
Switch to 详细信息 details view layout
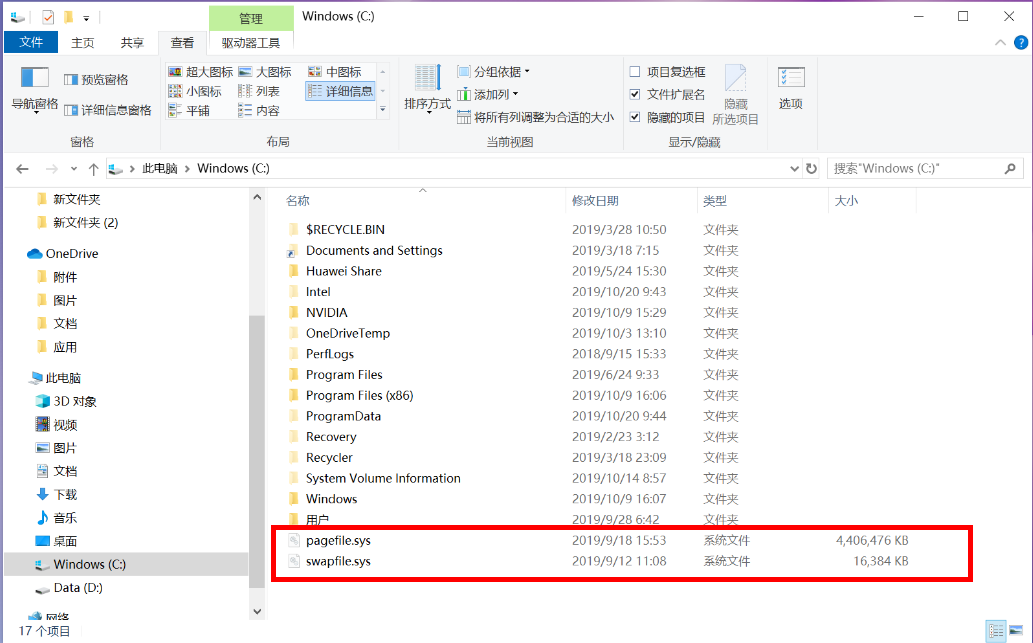coord(341,91)
